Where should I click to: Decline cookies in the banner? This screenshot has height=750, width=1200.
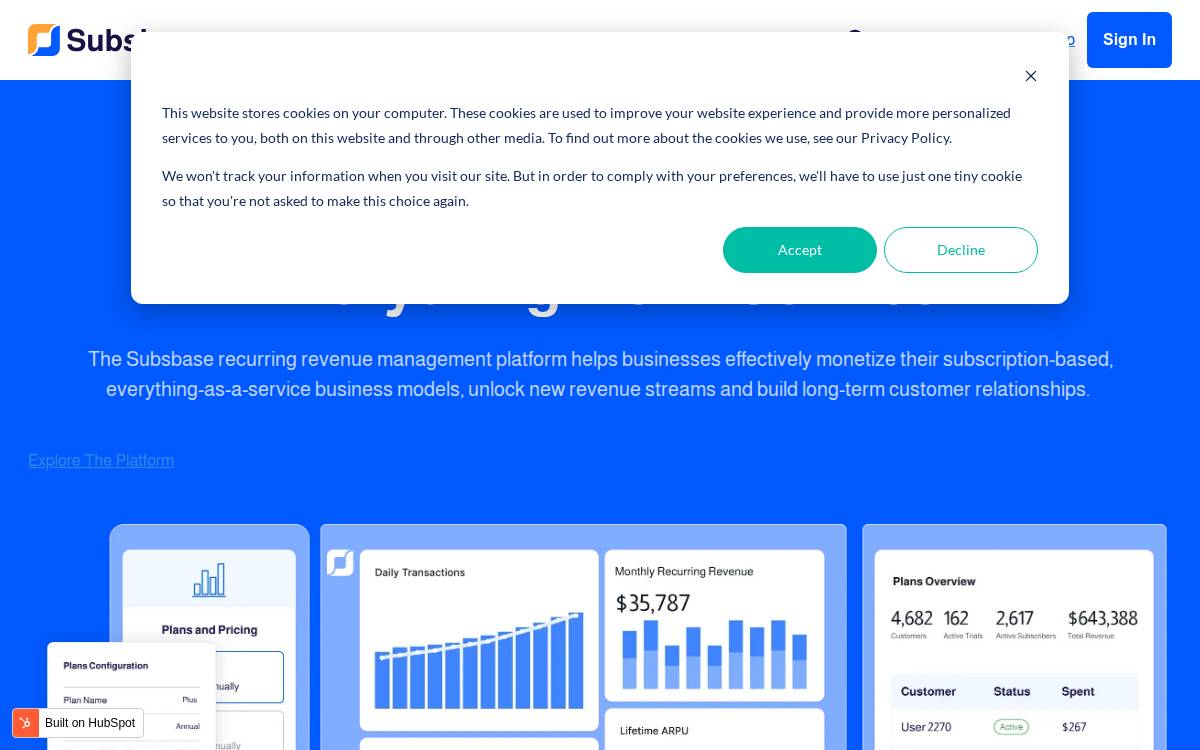[961, 250]
